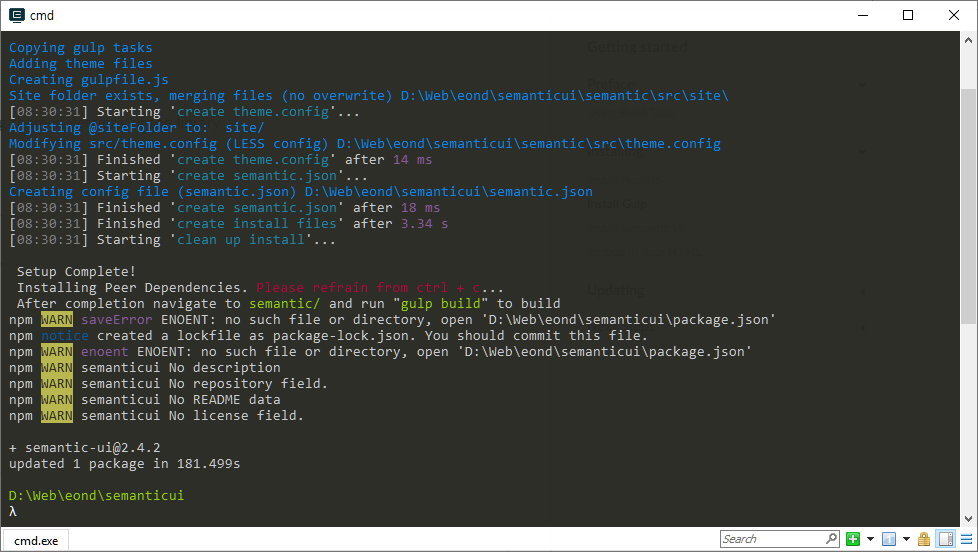Open the new console options dropdown arrow
Viewport: 978px width, 552px height.
pyautogui.click(x=870, y=539)
